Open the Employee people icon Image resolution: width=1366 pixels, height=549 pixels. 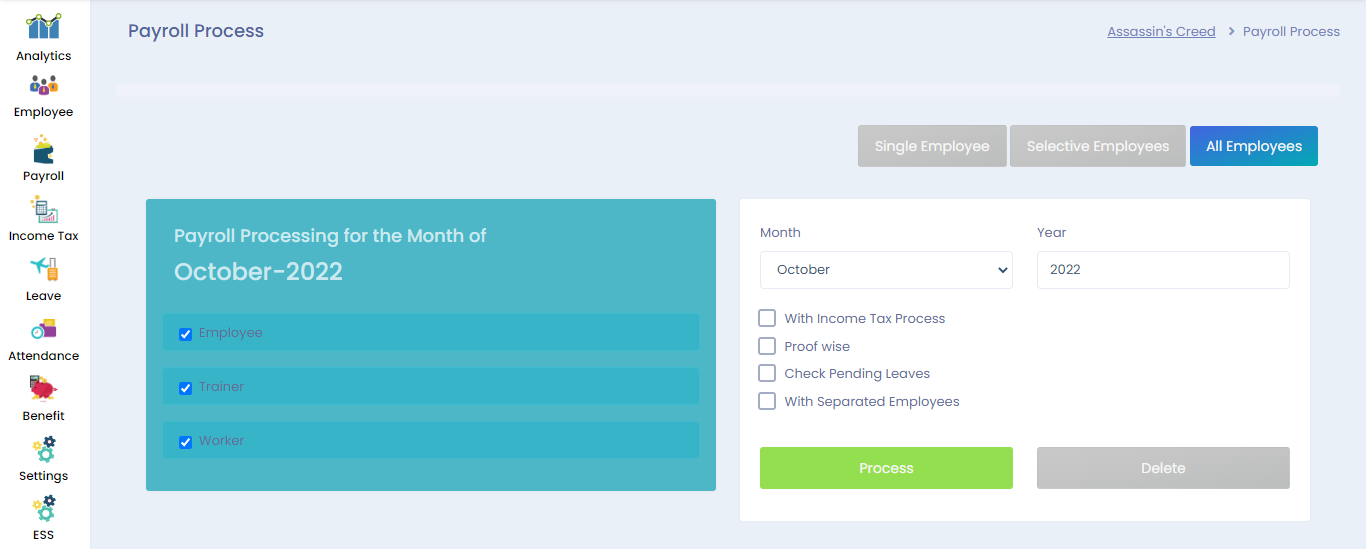[x=44, y=86]
